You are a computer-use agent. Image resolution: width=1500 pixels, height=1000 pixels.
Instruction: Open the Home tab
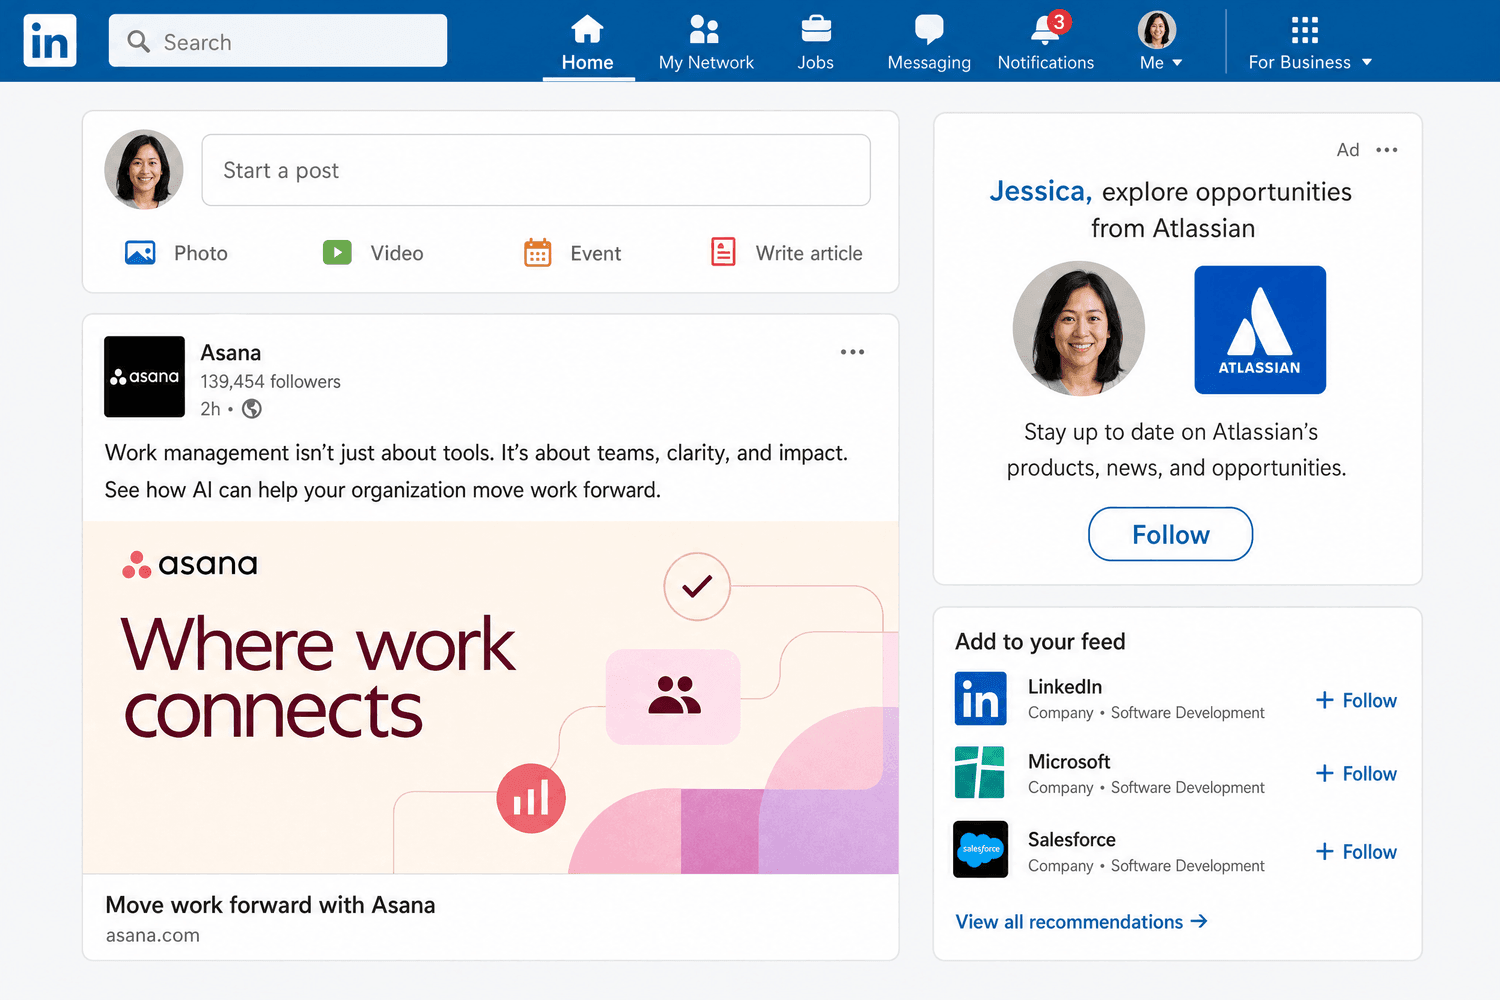point(588,43)
